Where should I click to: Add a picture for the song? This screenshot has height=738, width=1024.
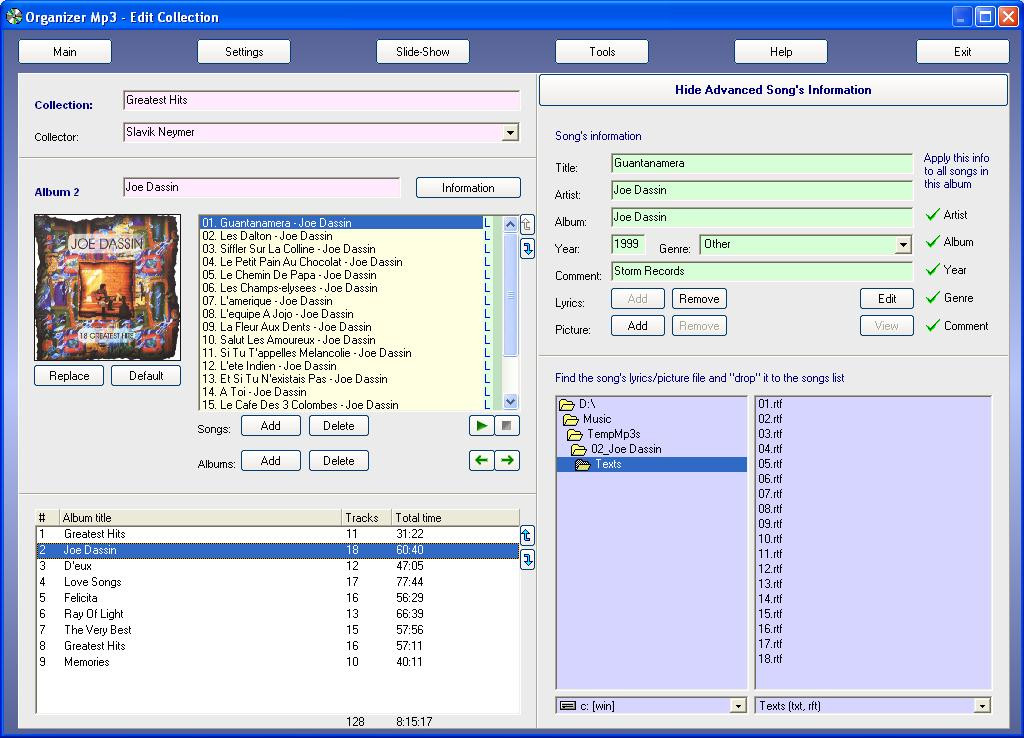coord(637,325)
